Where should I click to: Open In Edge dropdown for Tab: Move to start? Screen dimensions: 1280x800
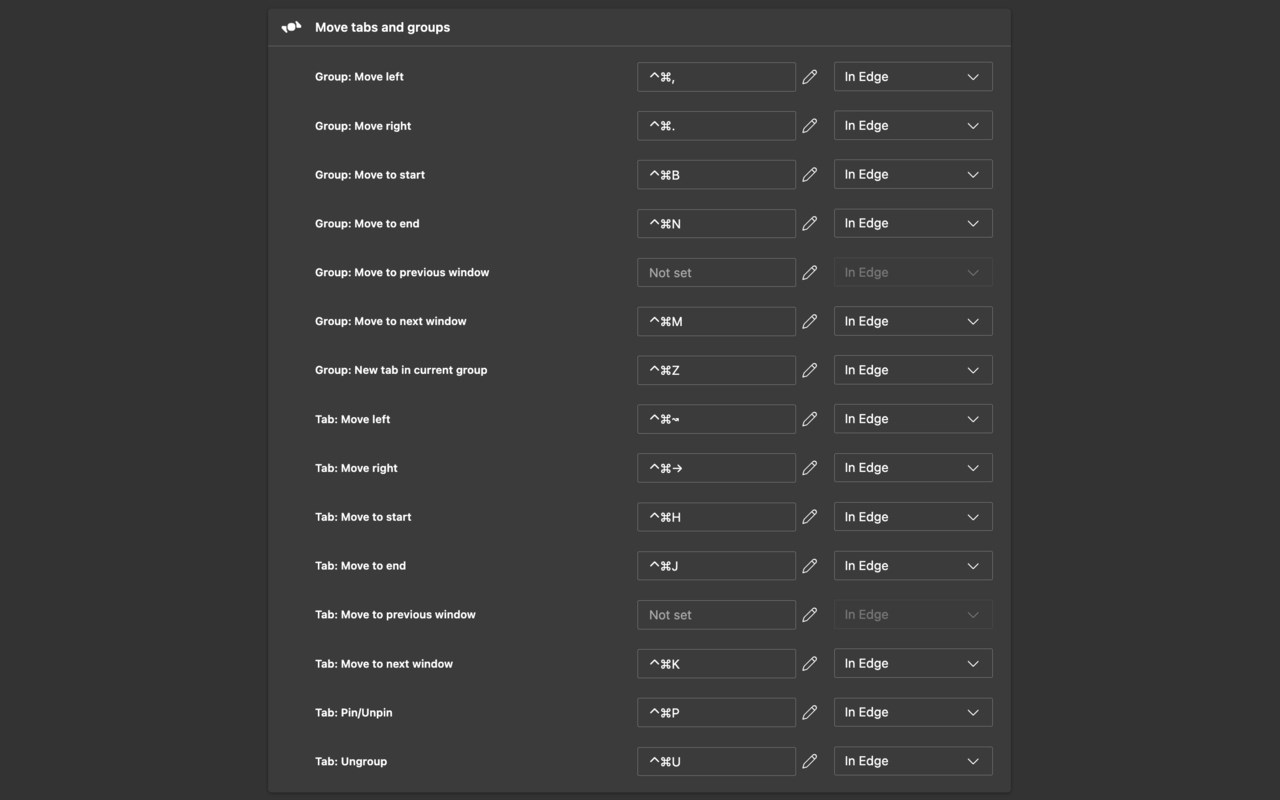(x=912, y=517)
